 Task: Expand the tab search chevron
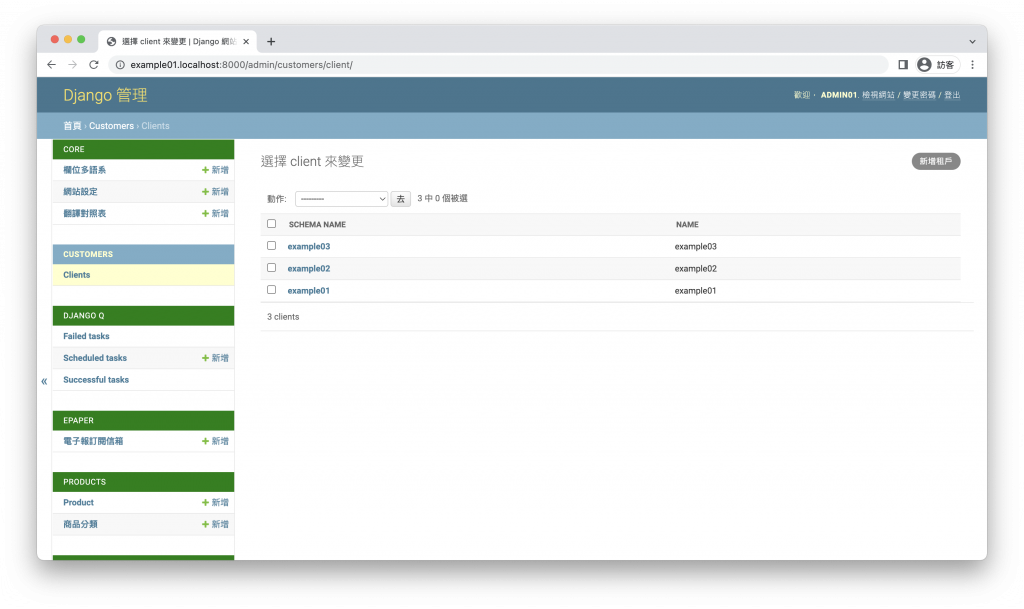pos(972,42)
